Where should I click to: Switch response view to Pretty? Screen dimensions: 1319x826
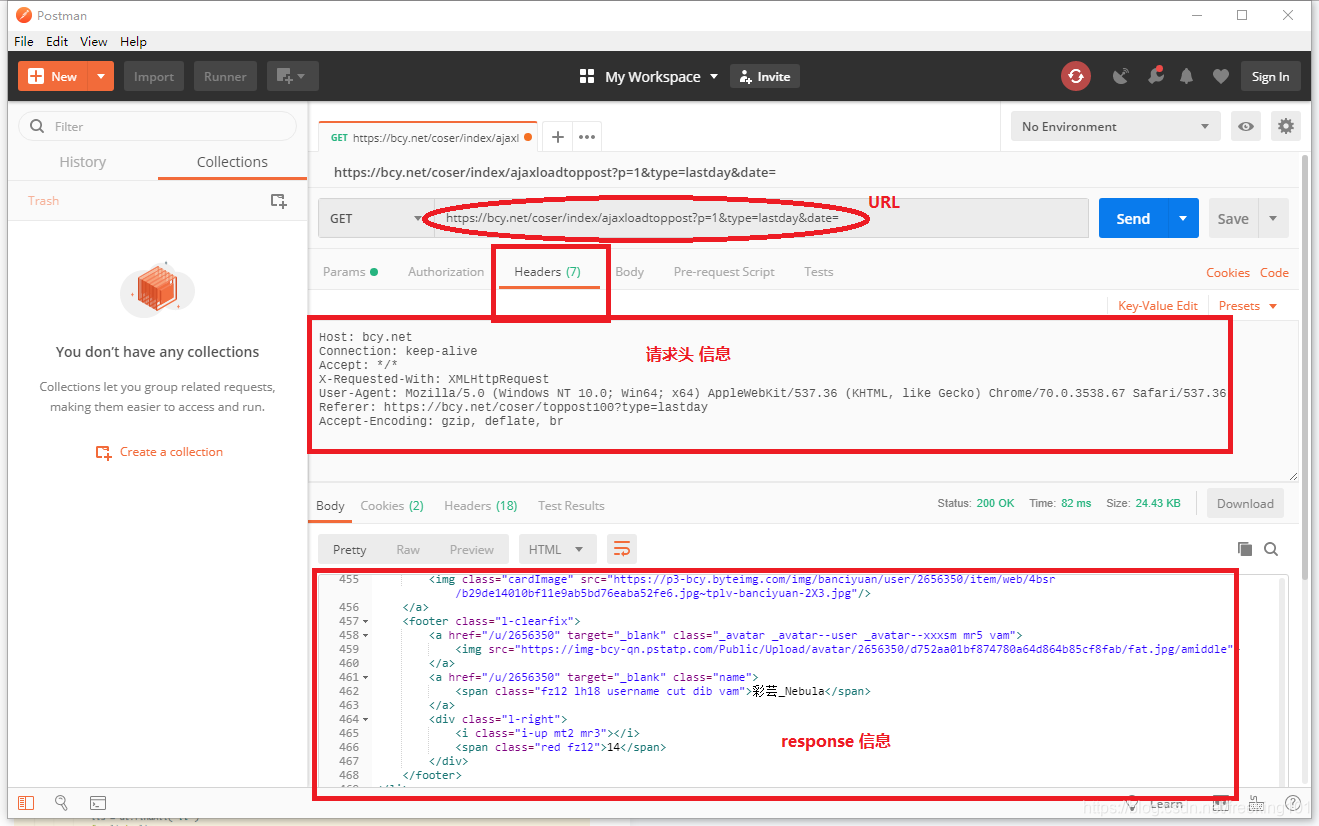click(x=350, y=549)
